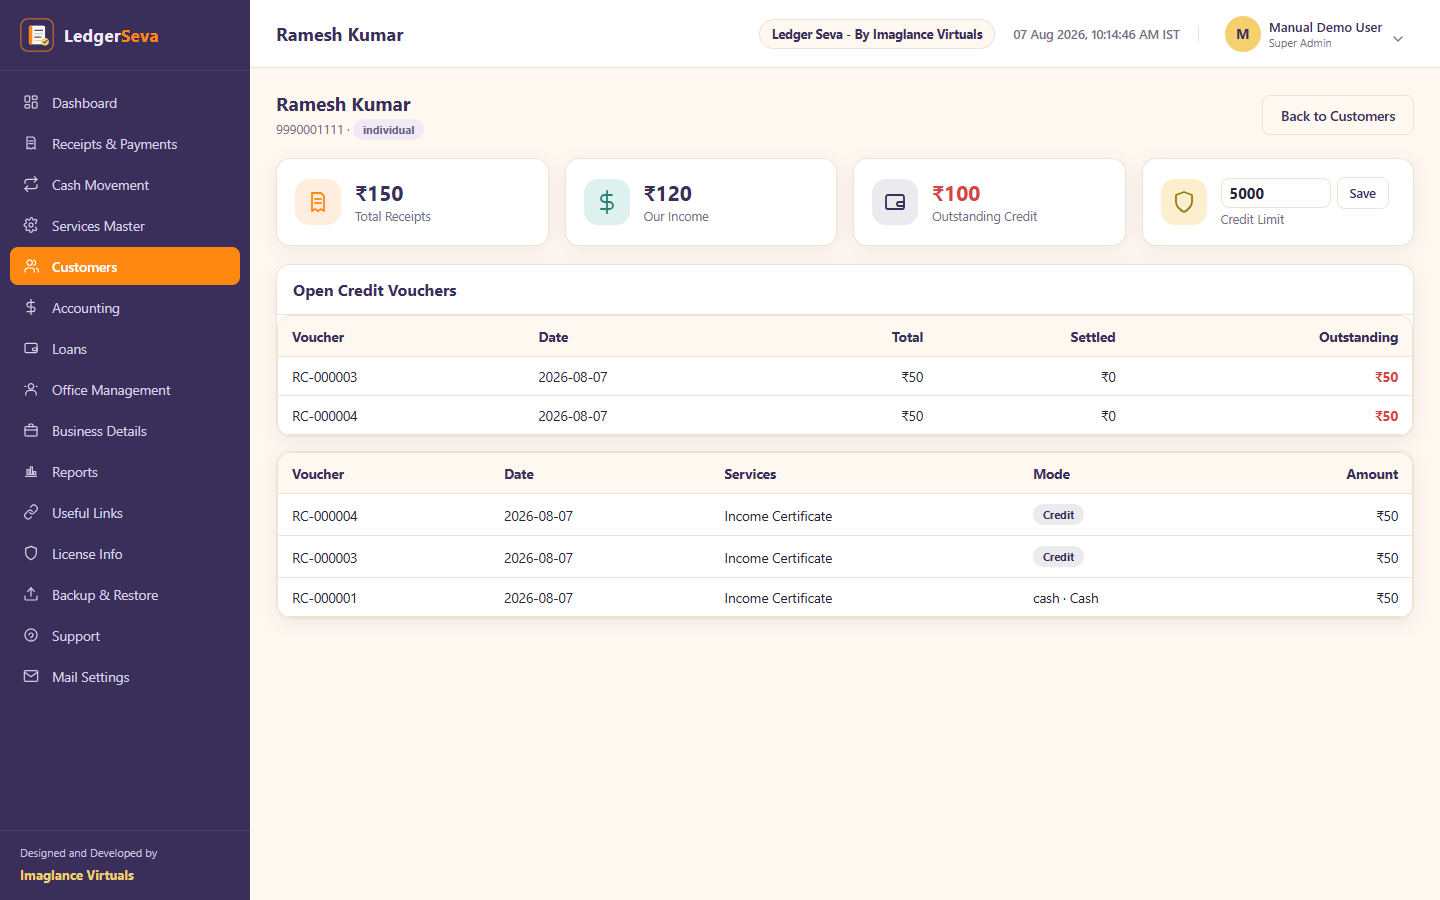Screen dimensions: 1440x900
Task: Click the Amount column header
Action: [1372, 474]
